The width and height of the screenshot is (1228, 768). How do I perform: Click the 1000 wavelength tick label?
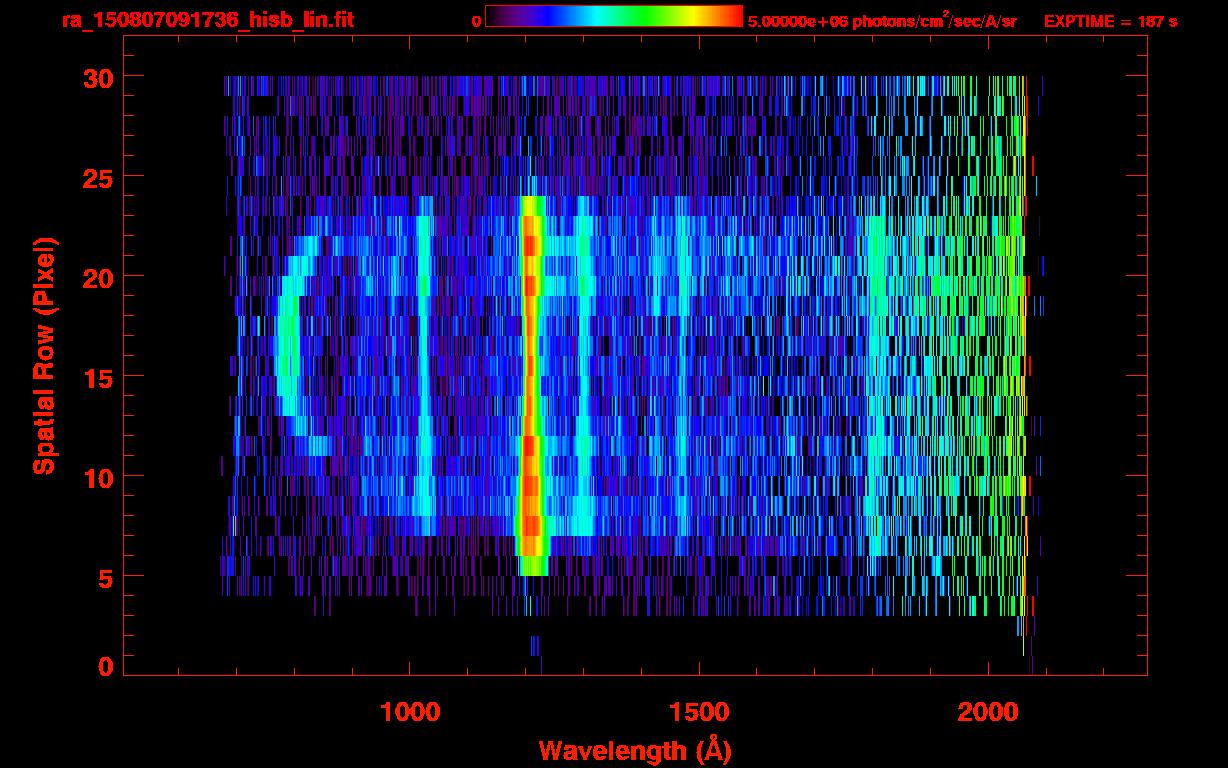click(x=410, y=712)
